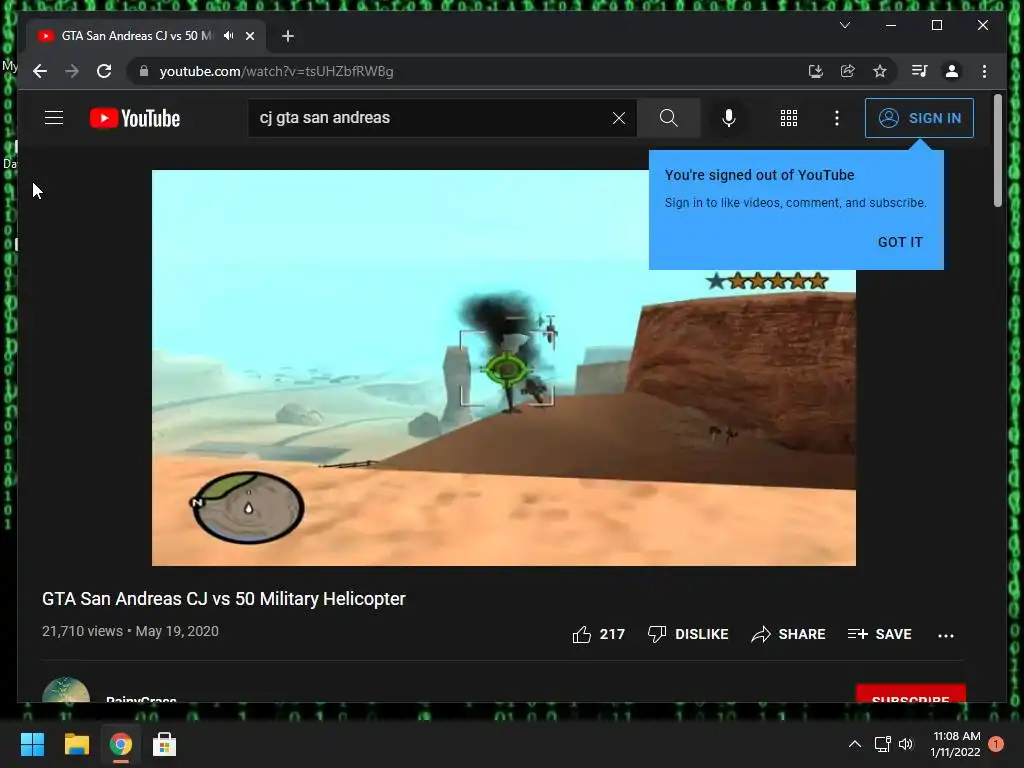The width and height of the screenshot is (1024, 768).
Task: Open the Chrome three-dot menu
Action: coord(984,71)
